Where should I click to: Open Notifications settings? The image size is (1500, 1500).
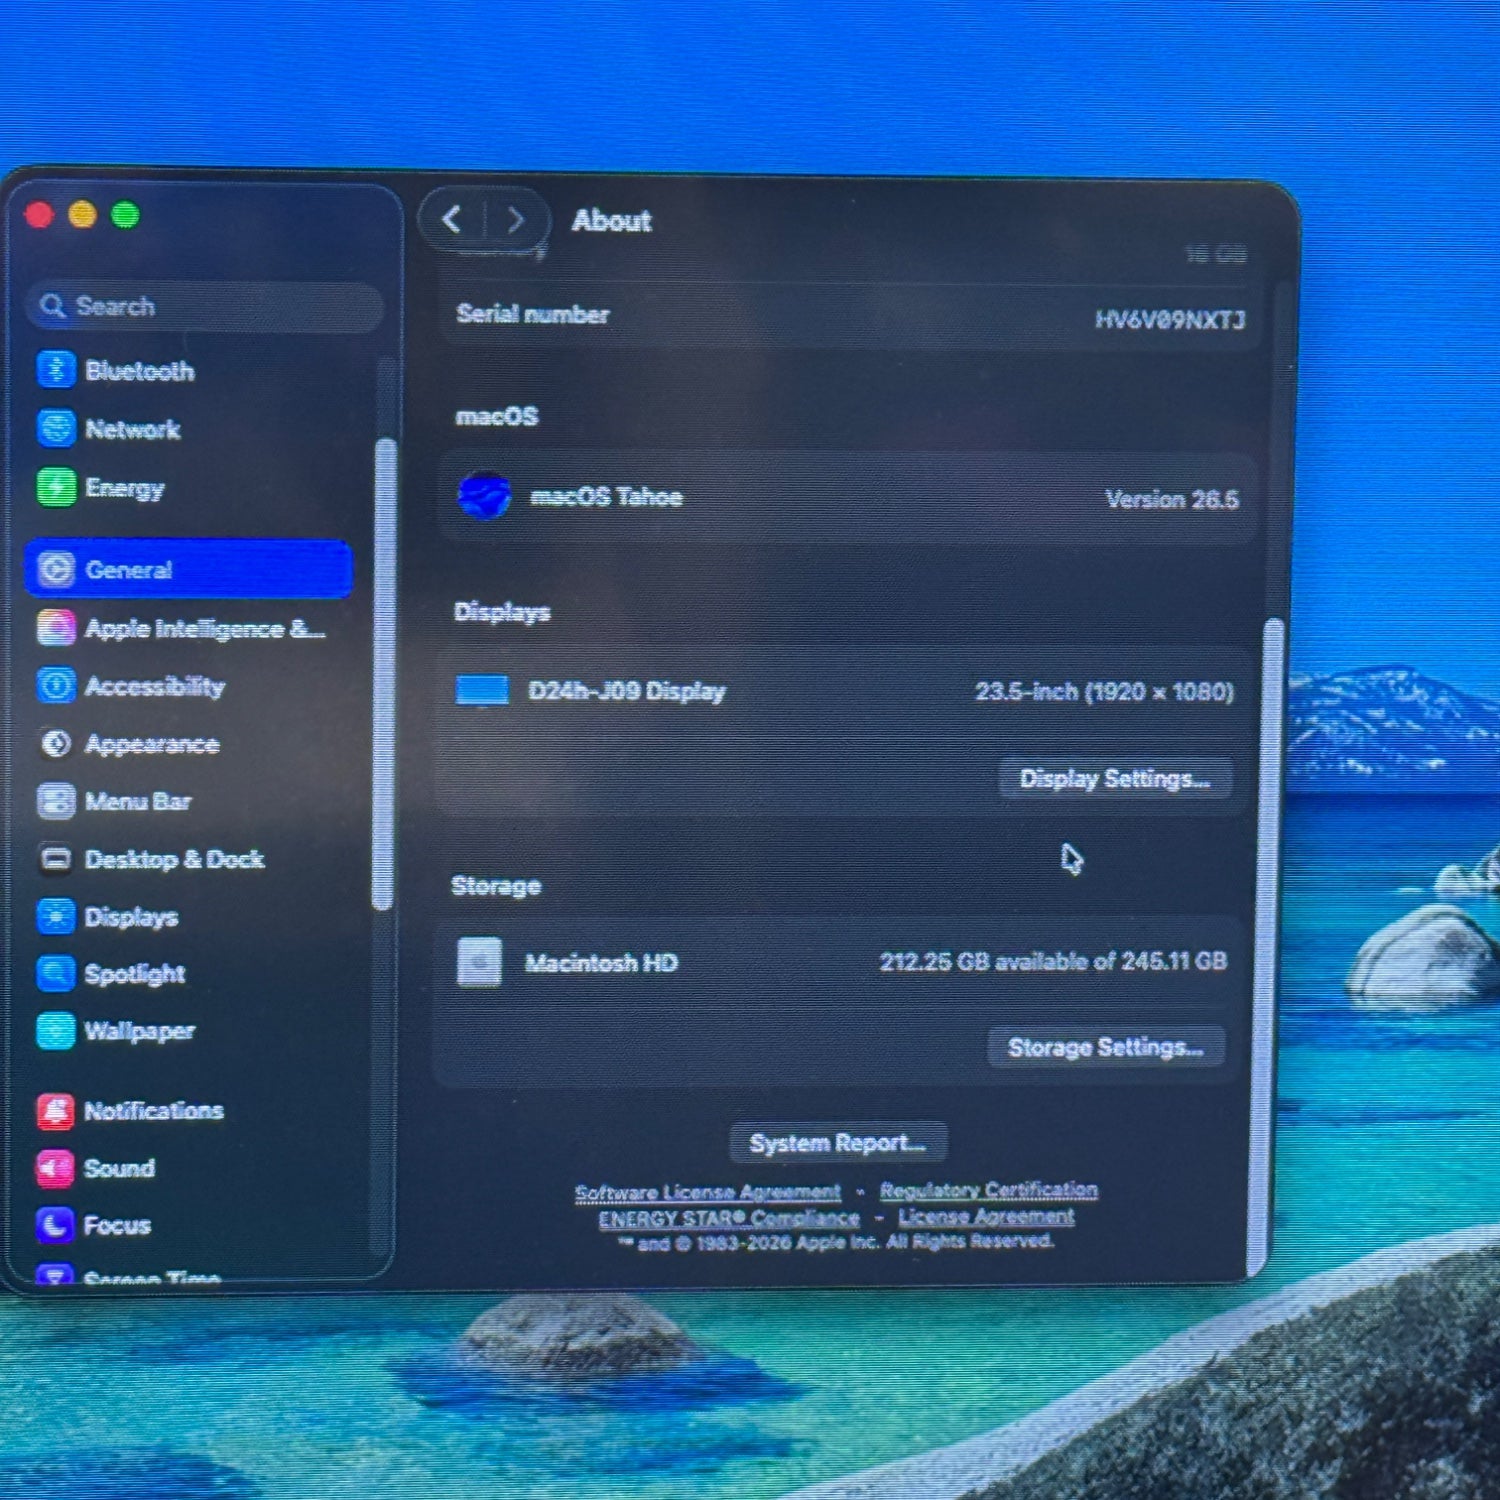click(x=190, y=1110)
